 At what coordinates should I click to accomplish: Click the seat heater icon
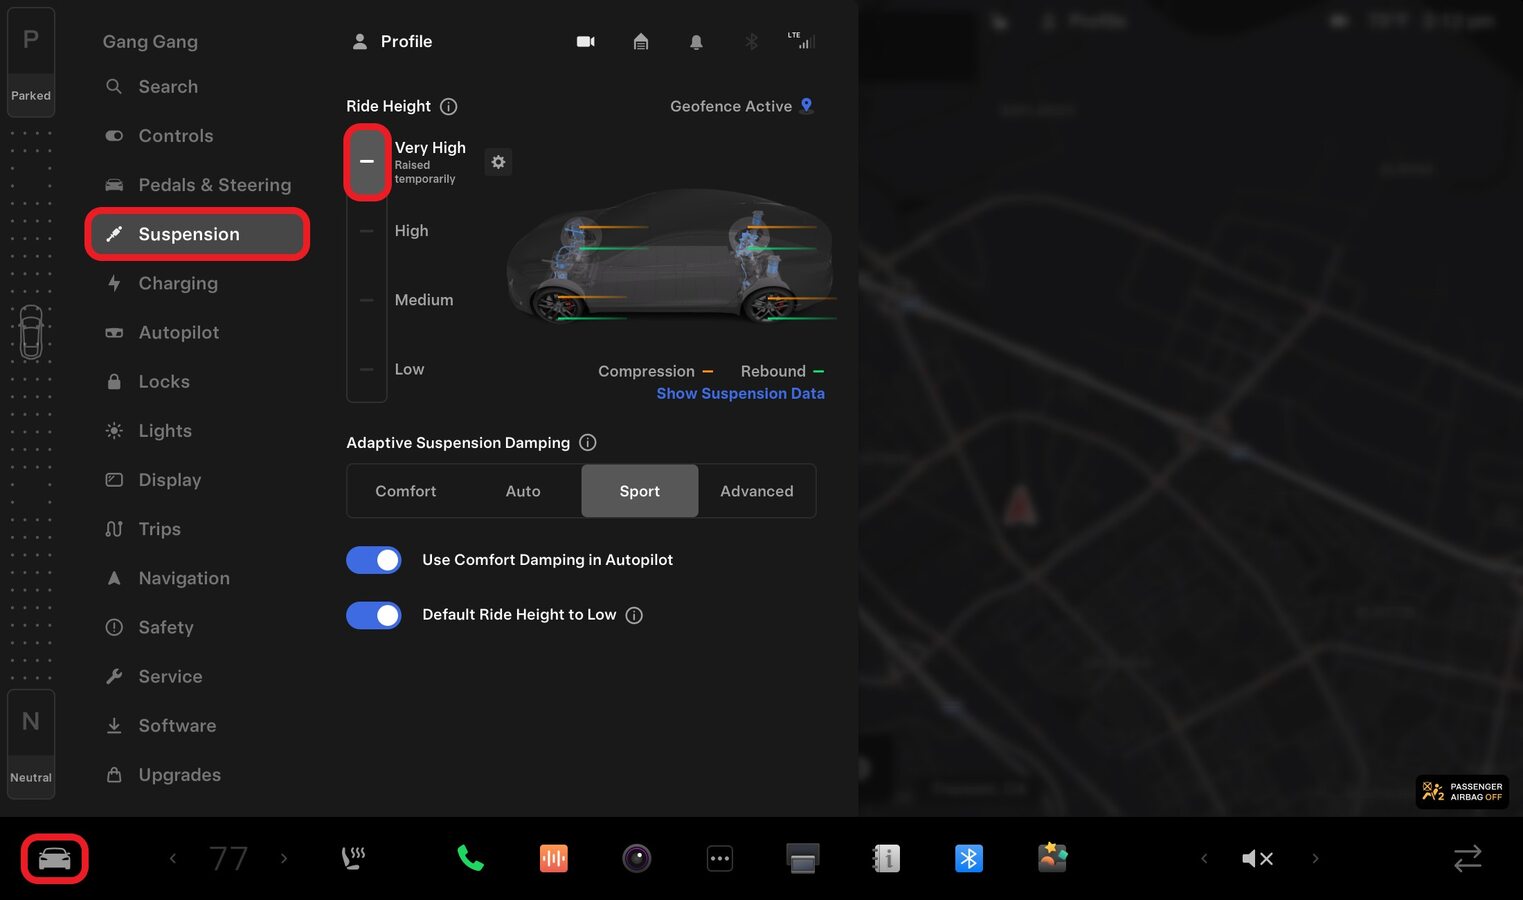pos(353,858)
